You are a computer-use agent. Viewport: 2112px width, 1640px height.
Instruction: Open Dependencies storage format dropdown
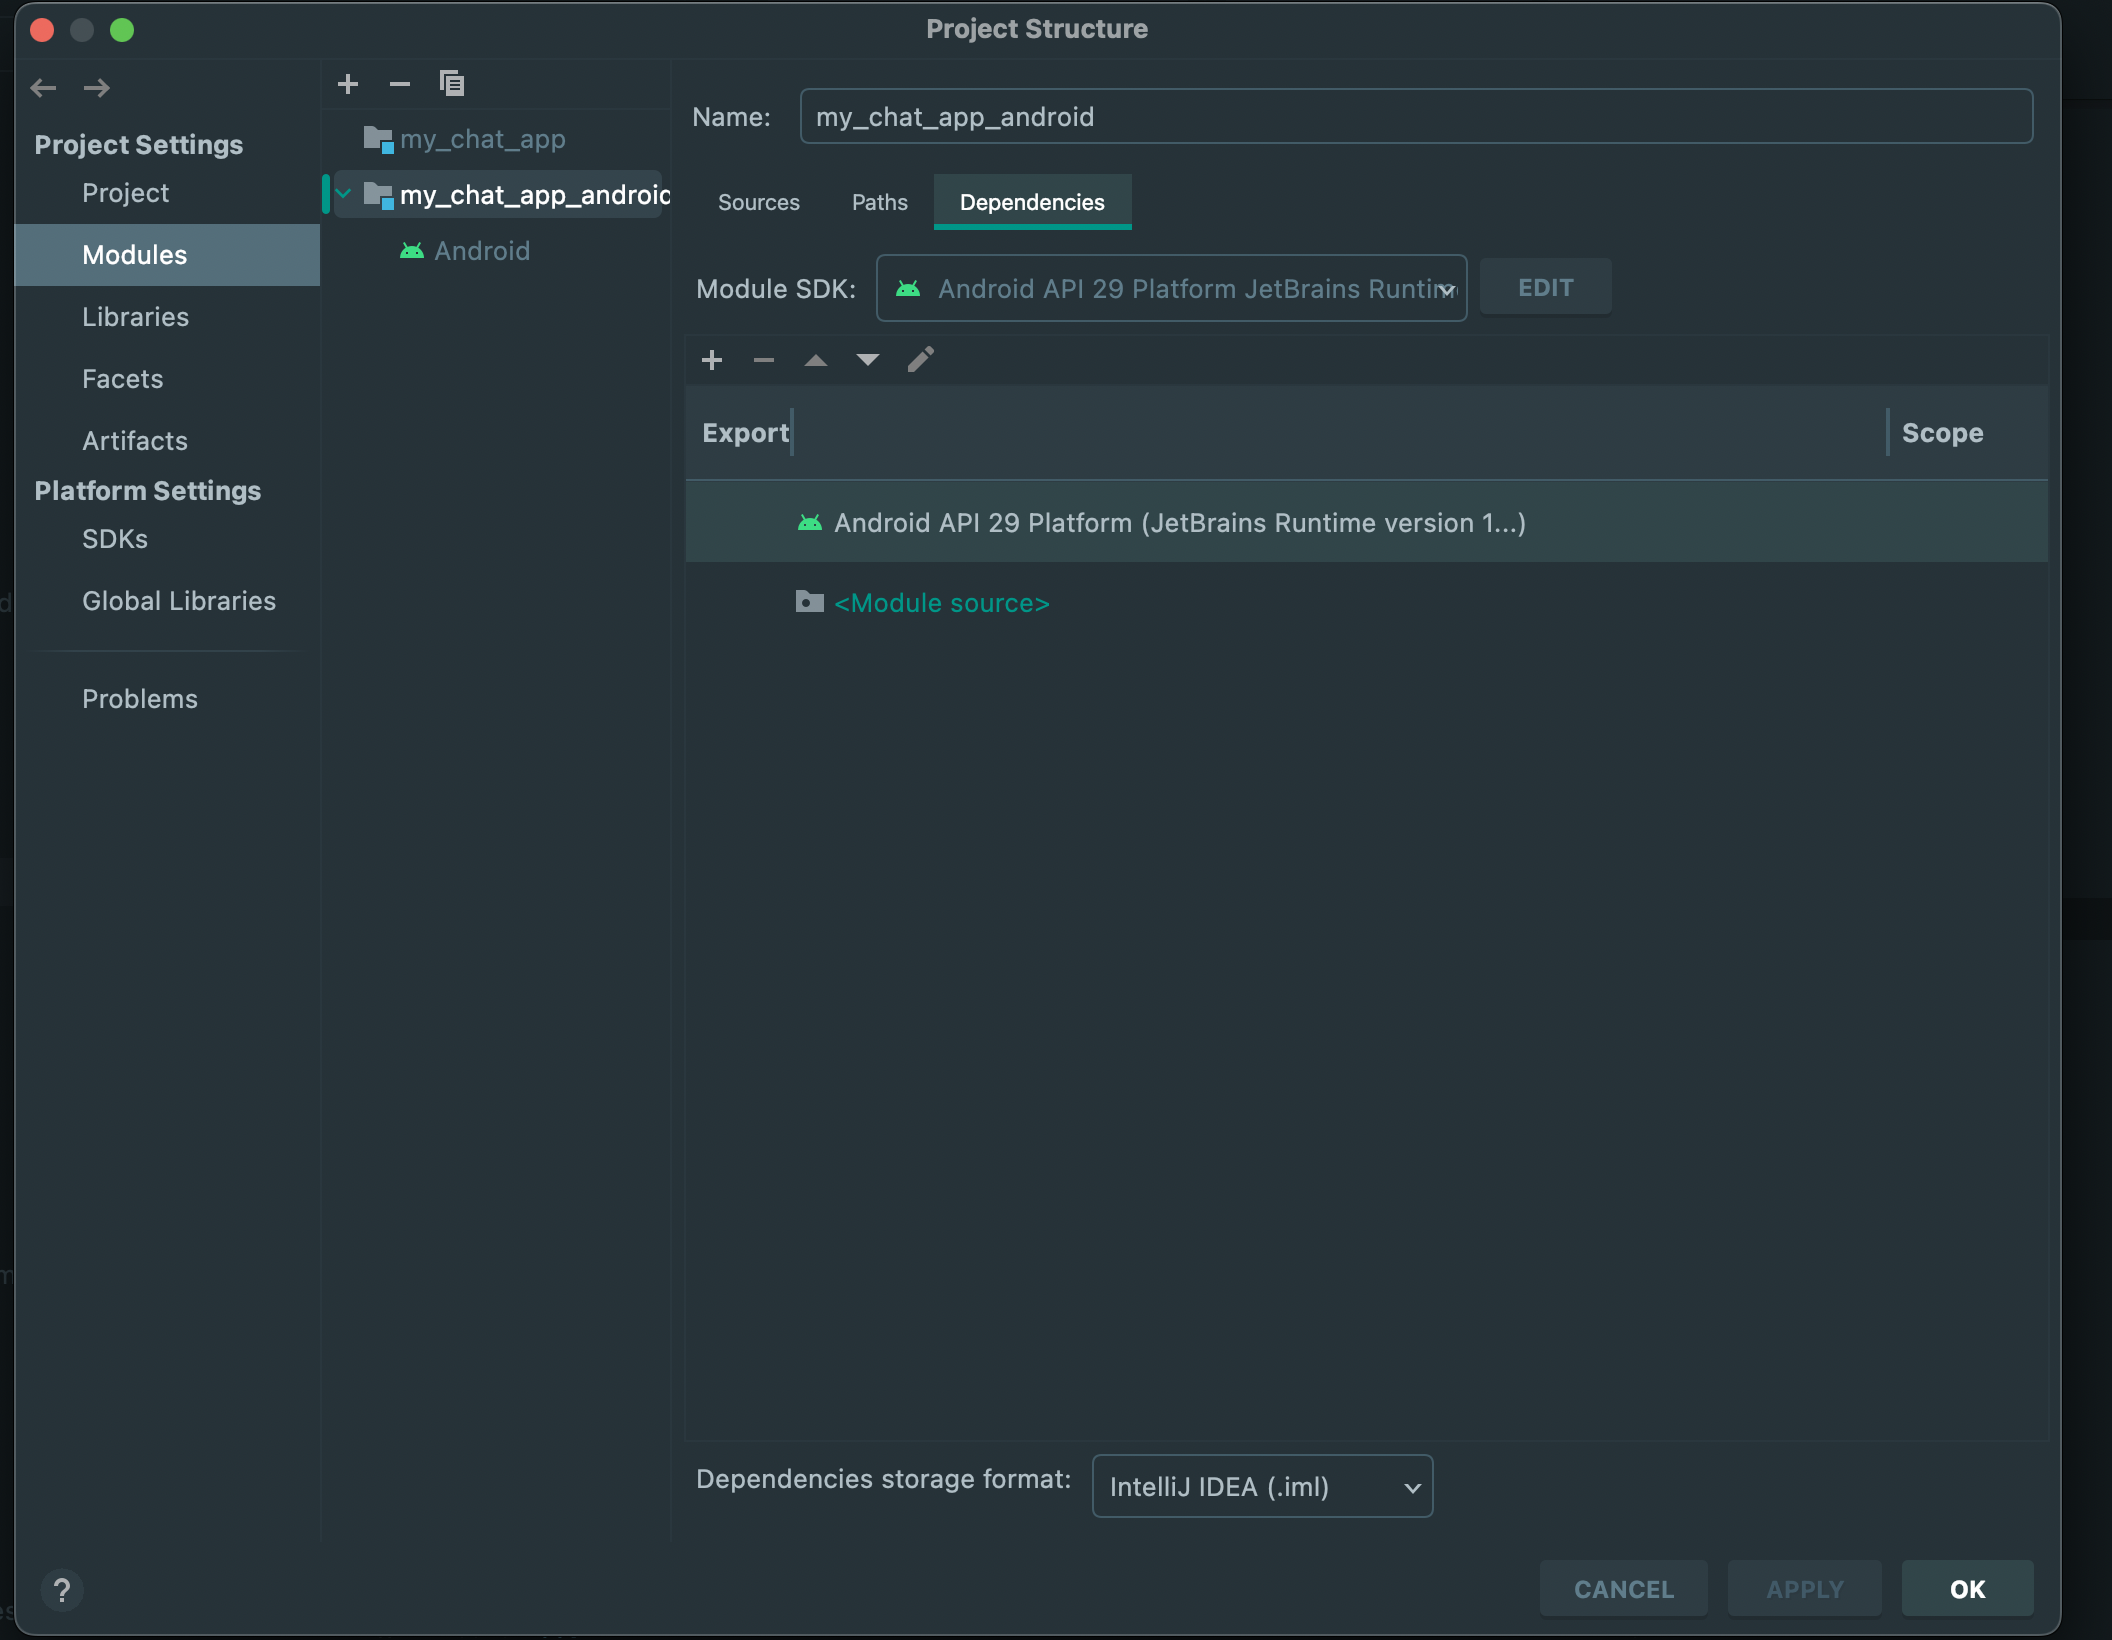coord(1262,1487)
